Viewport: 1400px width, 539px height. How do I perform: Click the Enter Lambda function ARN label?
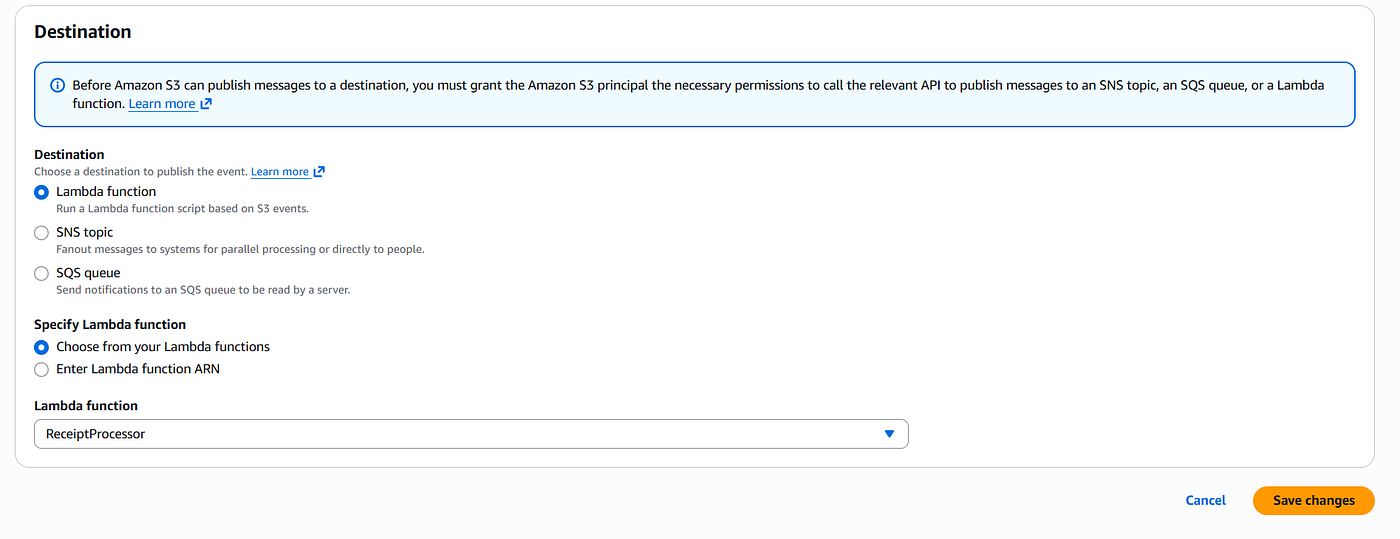pyautogui.click(x=138, y=369)
